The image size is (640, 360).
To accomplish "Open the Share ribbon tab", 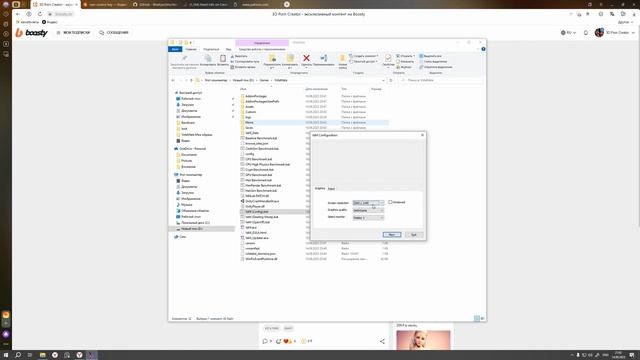I will [x=211, y=49].
